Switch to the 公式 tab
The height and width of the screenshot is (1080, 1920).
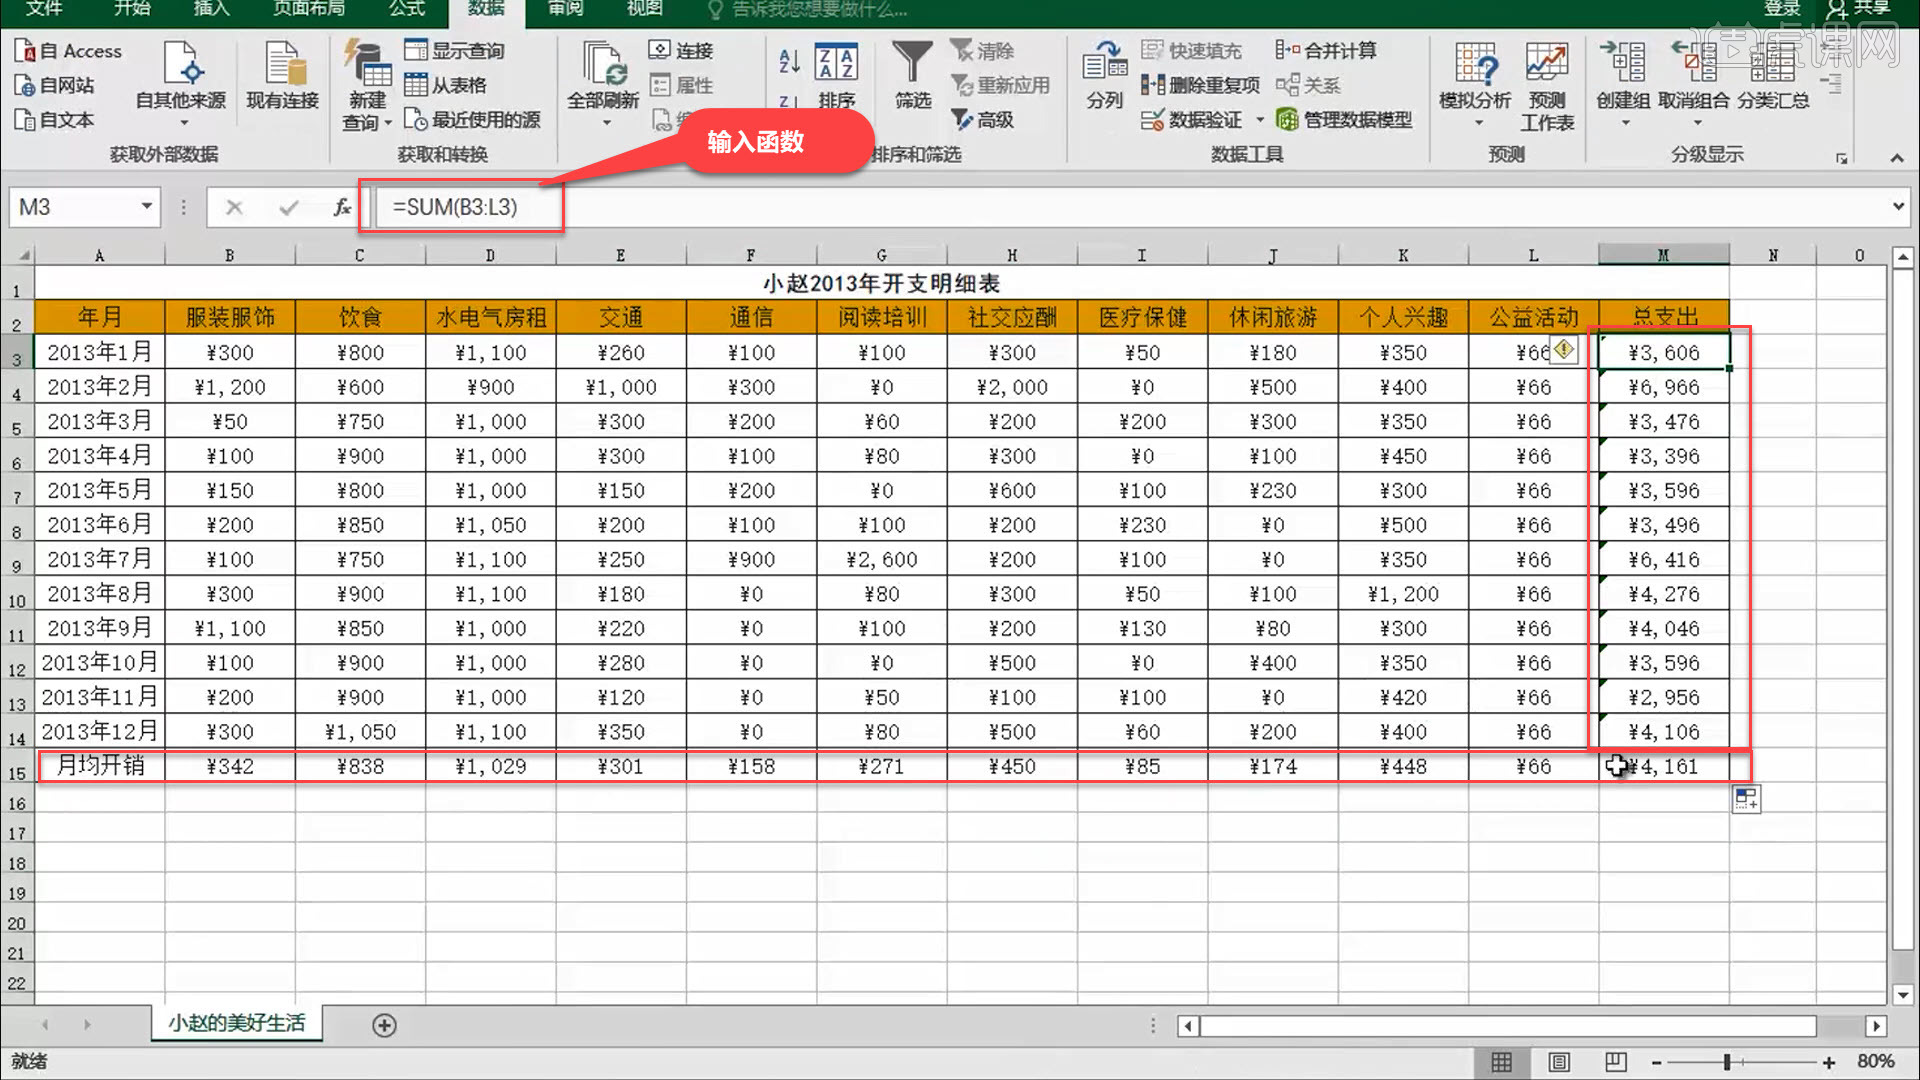pyautogui.click(x=407, y=8)
